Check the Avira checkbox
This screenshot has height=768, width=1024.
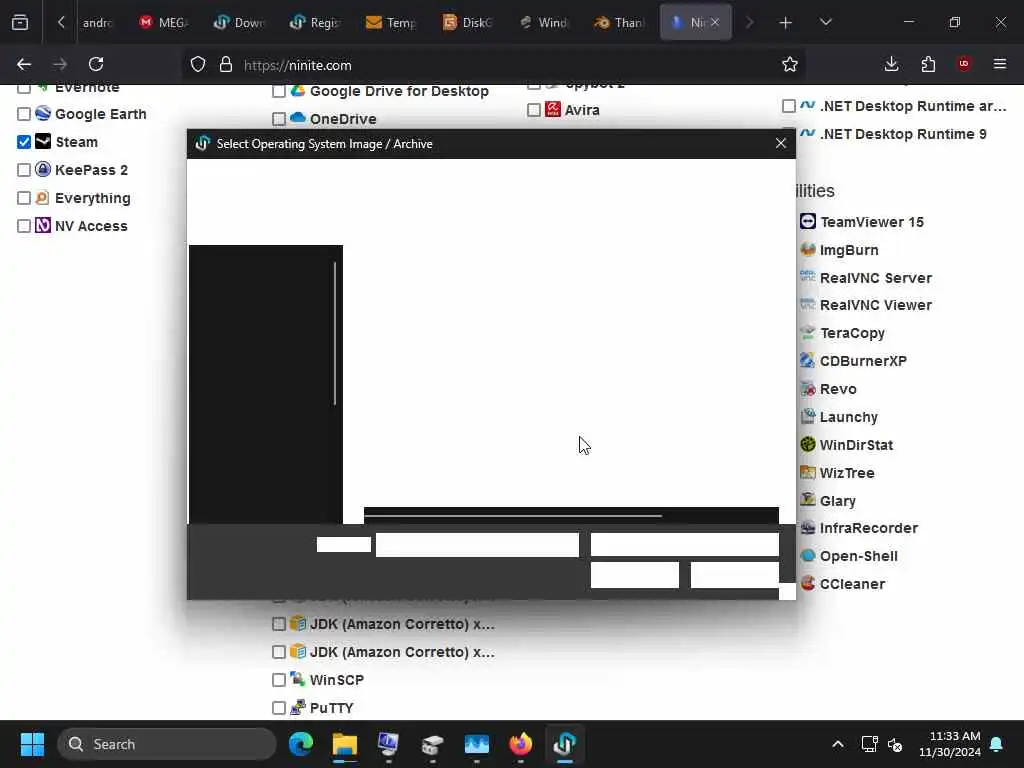[x=534, y=110]
